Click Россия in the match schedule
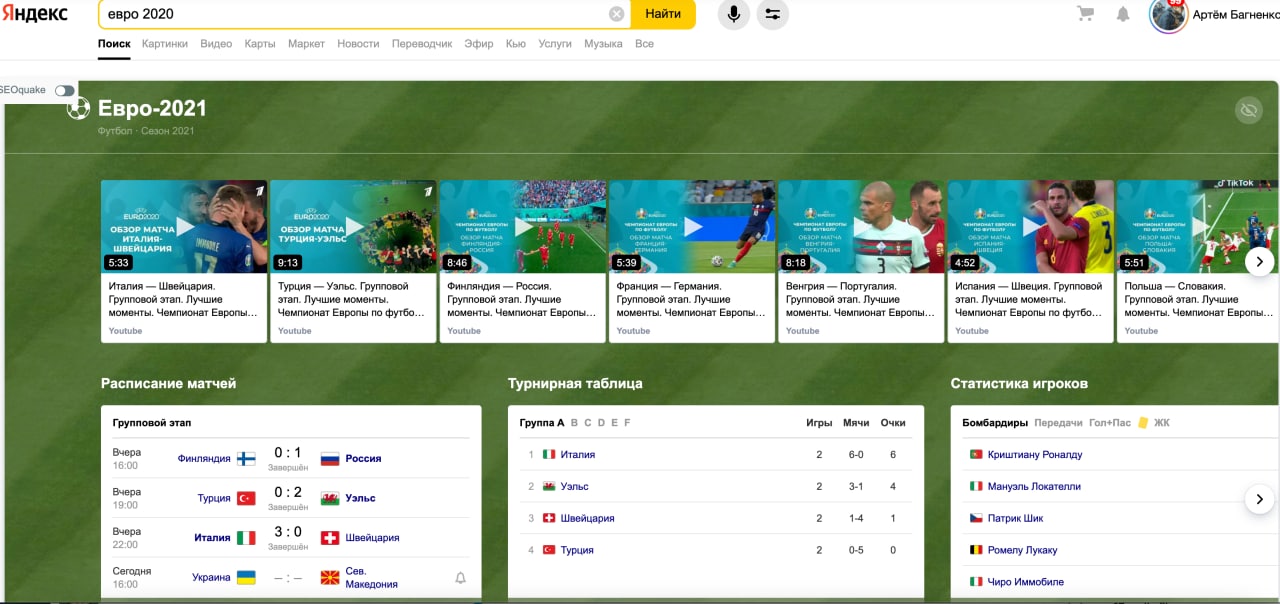Image resolution: width=1280 pixels, height=604 pixels. [363, 459]
